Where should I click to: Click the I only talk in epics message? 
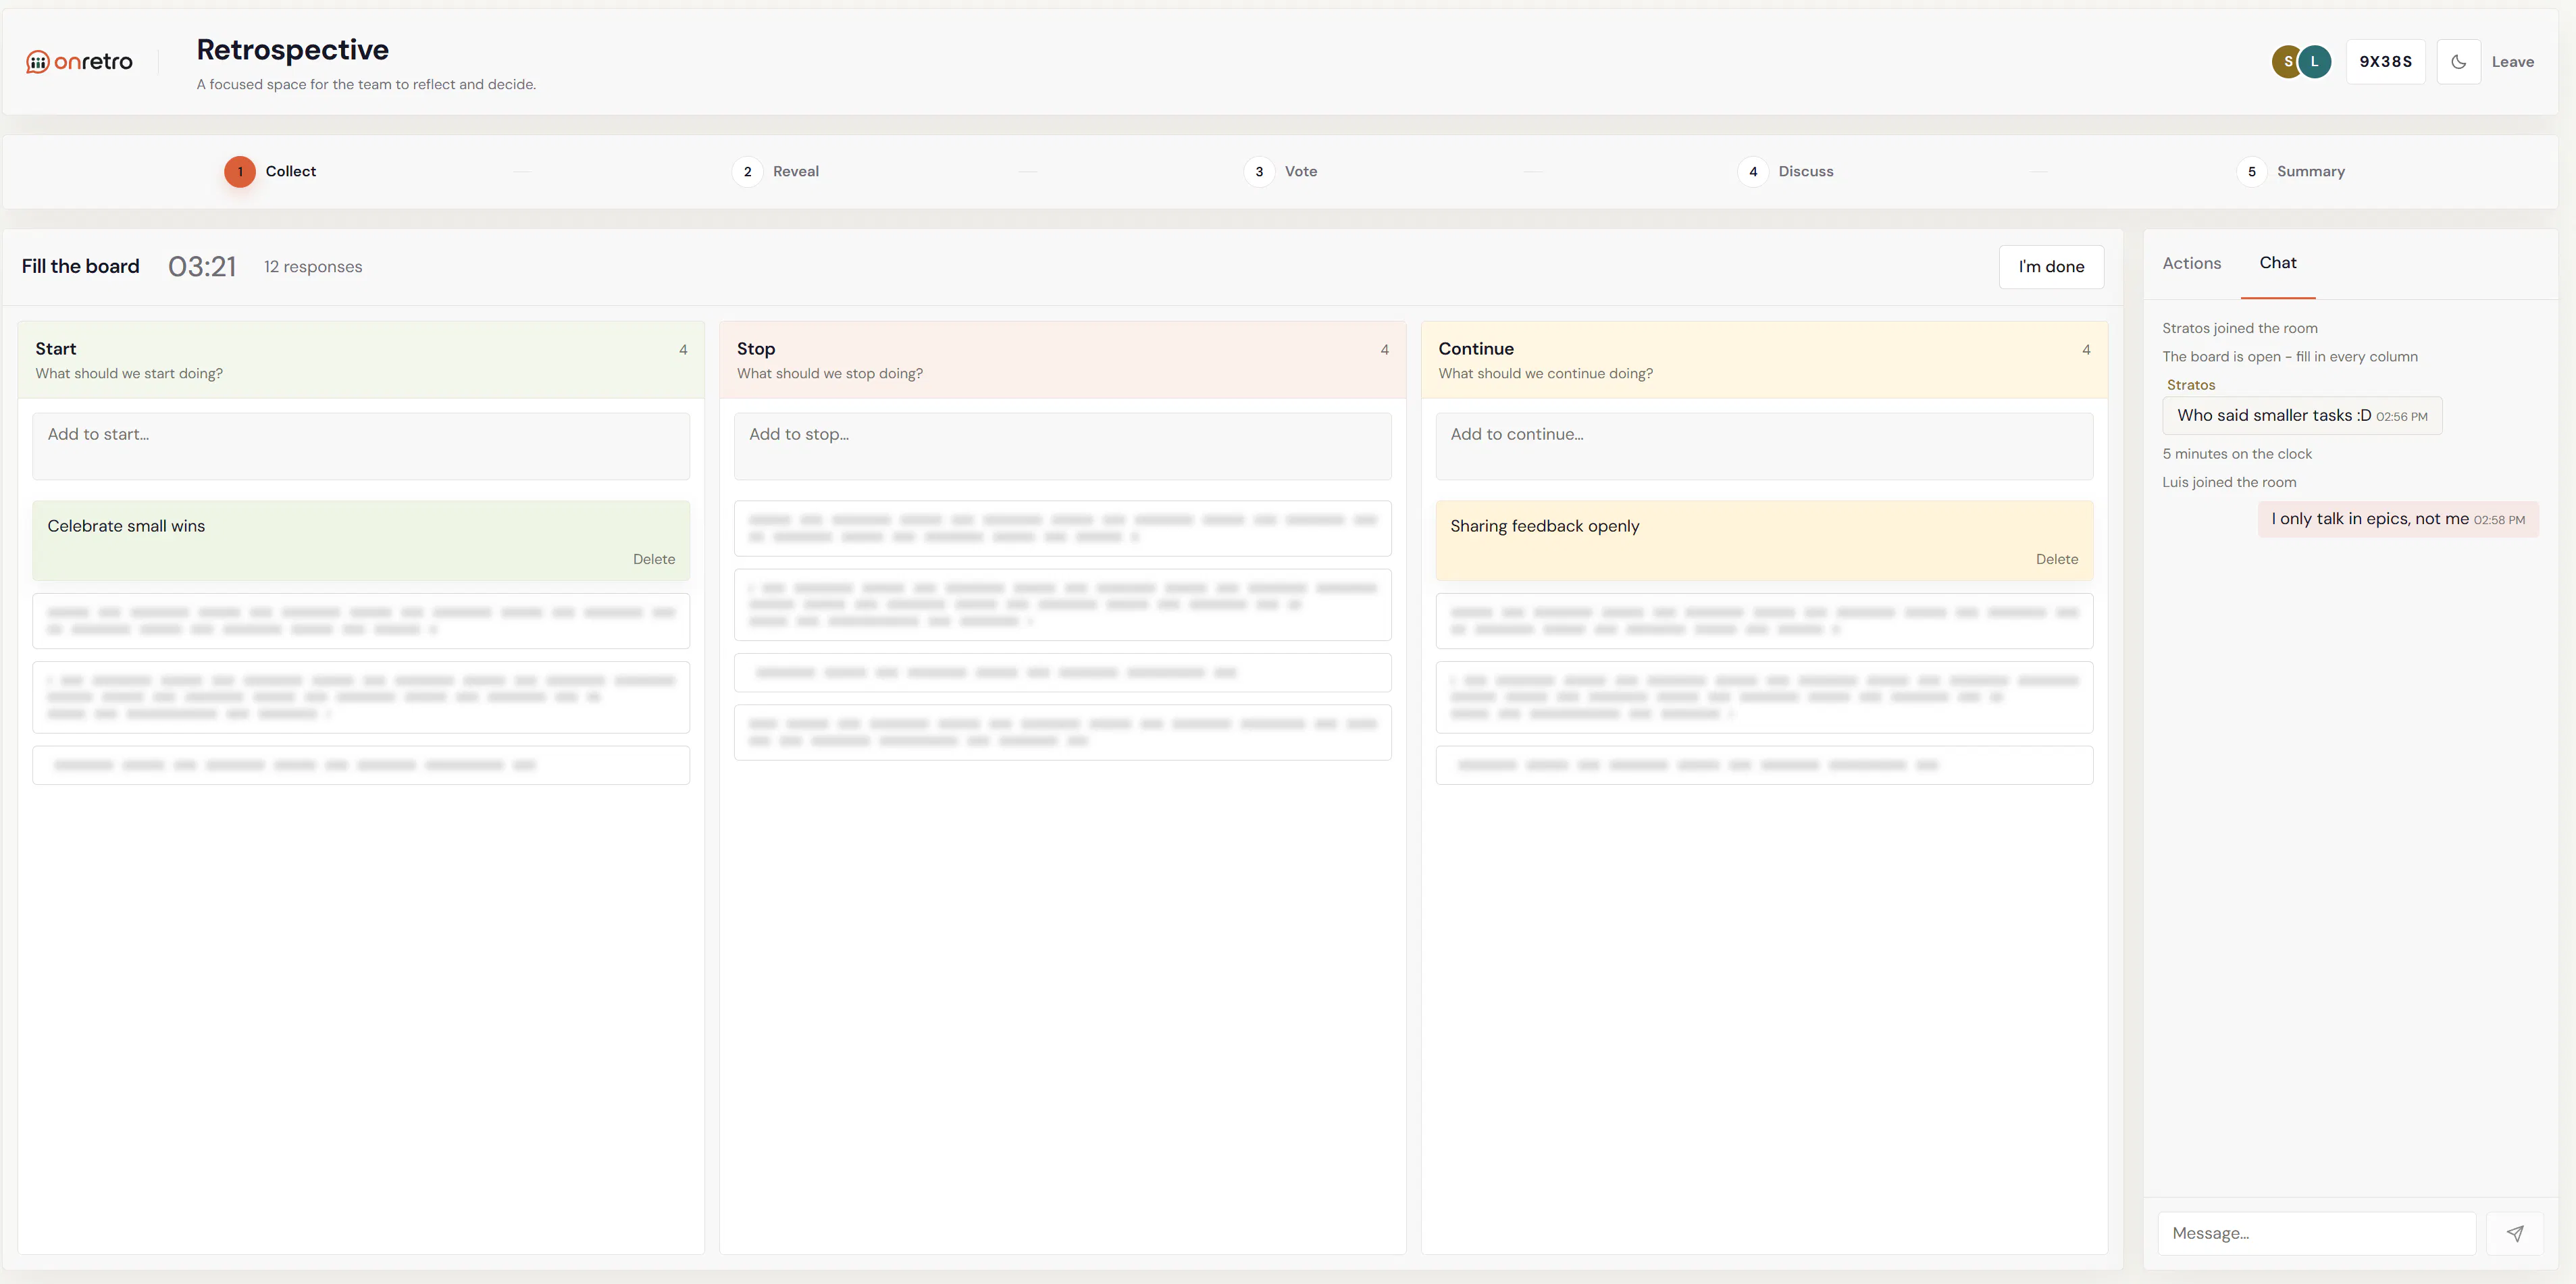(x=2397, y=519)
